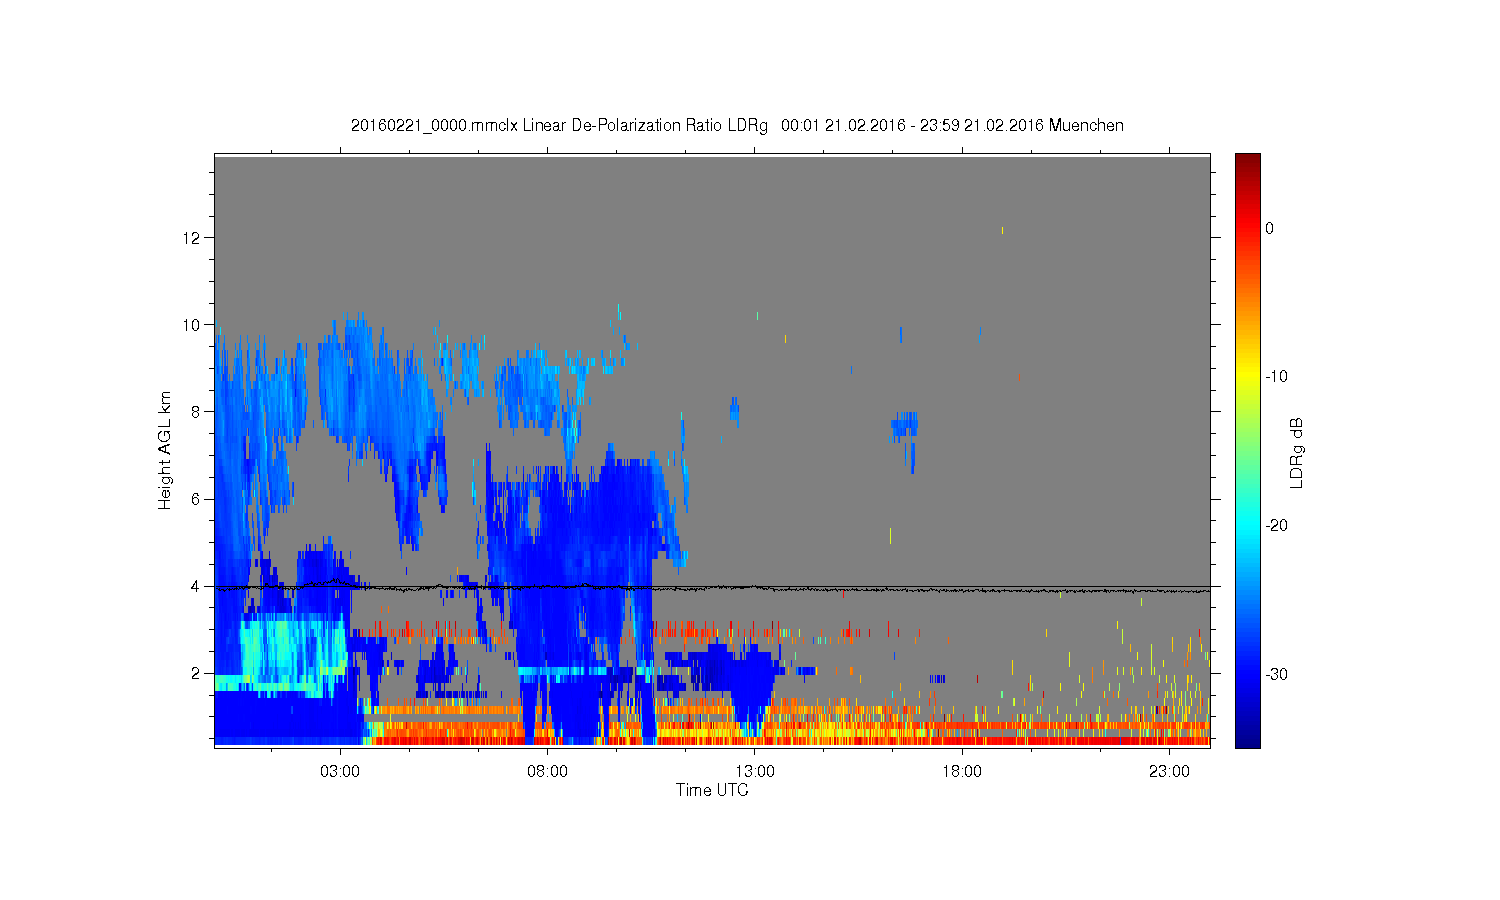This screenshot has width=1500, height=900.
Task: Click the colorbar value -20 label
Action: click(1277, 526)
